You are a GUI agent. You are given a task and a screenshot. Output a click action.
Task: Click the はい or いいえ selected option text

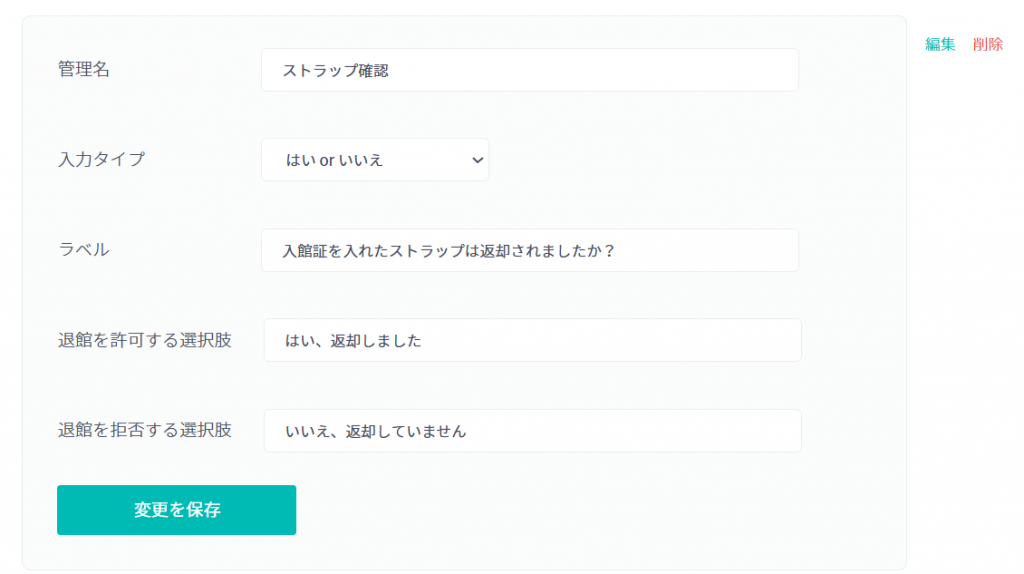point(334,161)
